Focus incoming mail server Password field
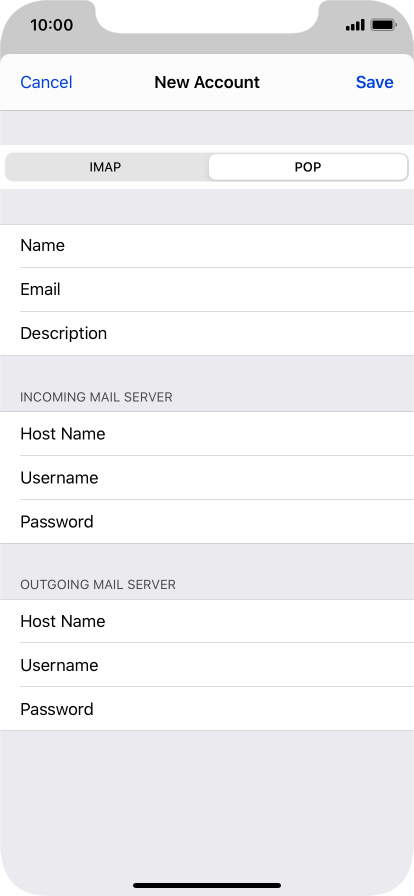414x896 pixels. pos(207,522)
